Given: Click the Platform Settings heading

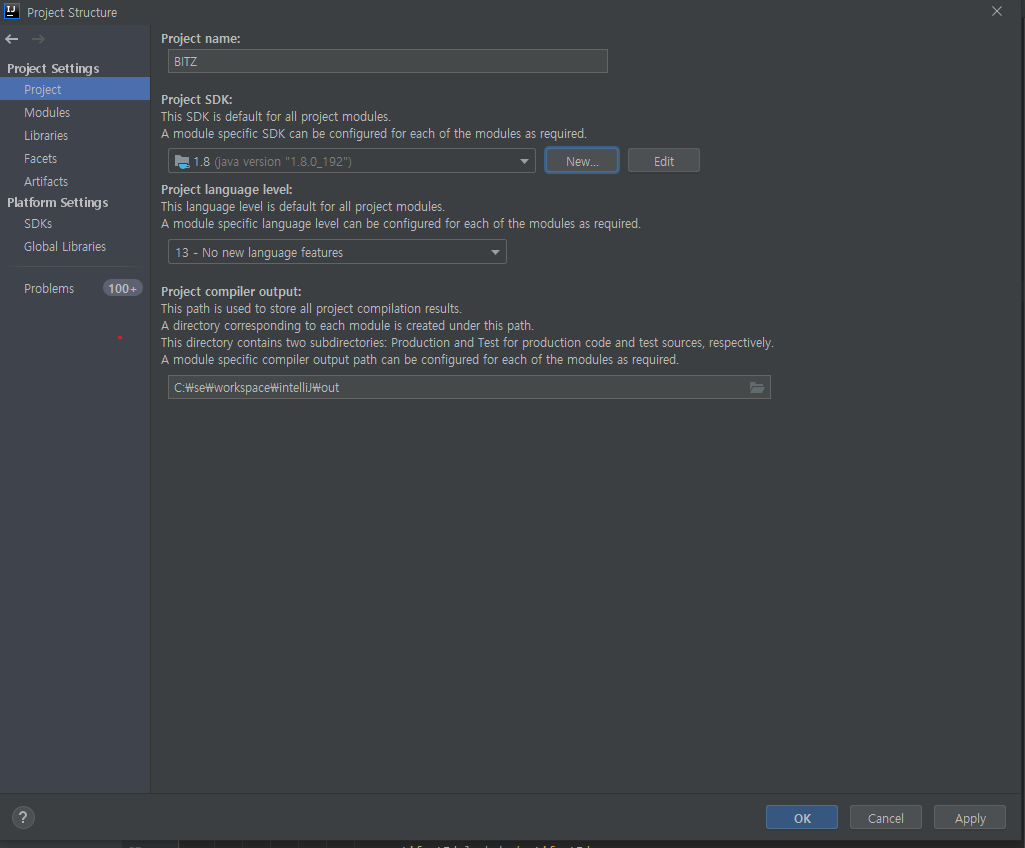Looking at the screenshot, I should (x=58, y=202).
